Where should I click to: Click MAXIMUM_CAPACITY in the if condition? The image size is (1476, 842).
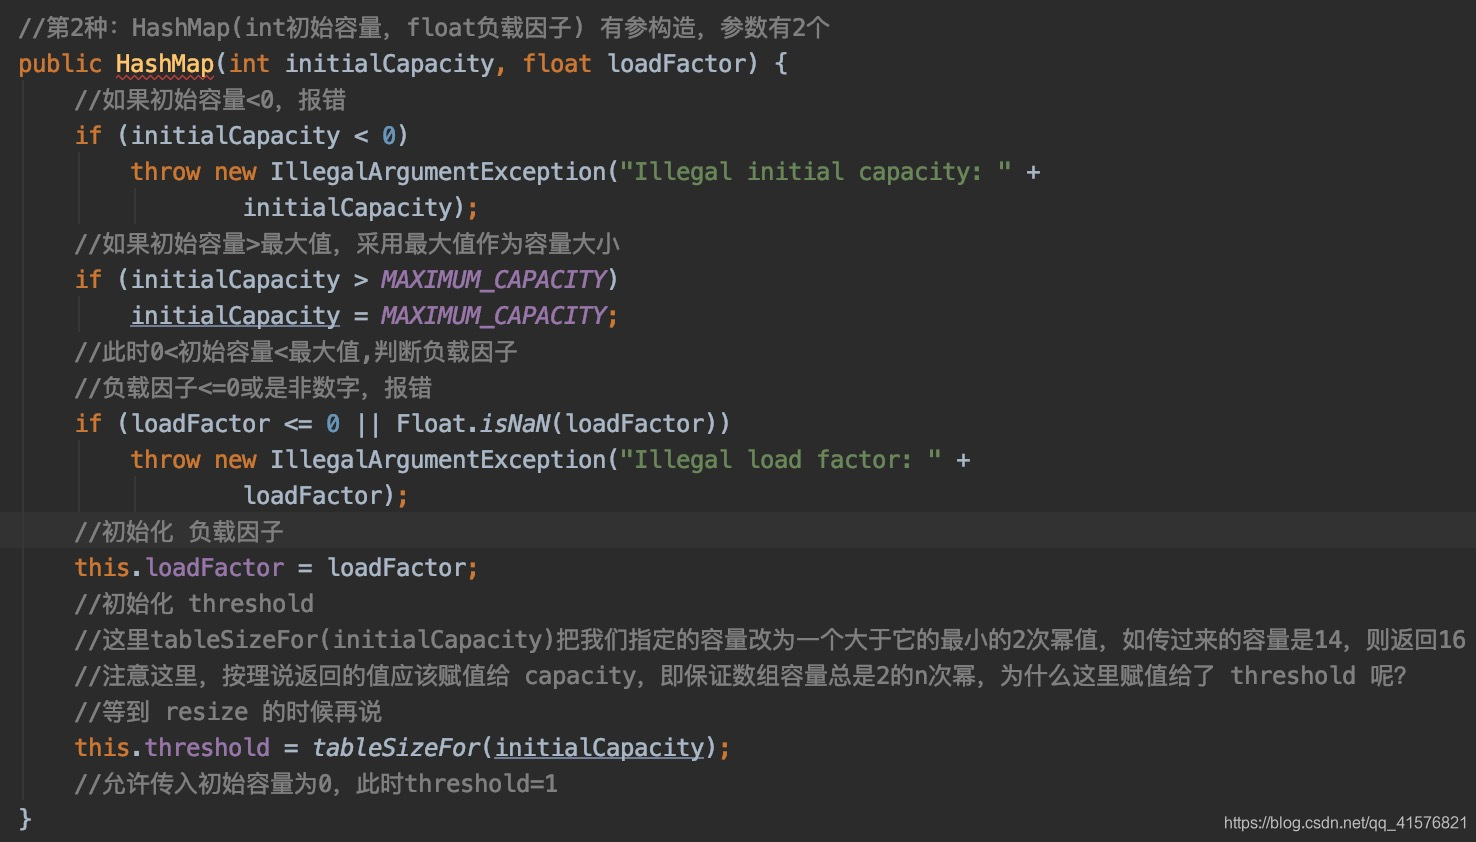tap(494, 280)
